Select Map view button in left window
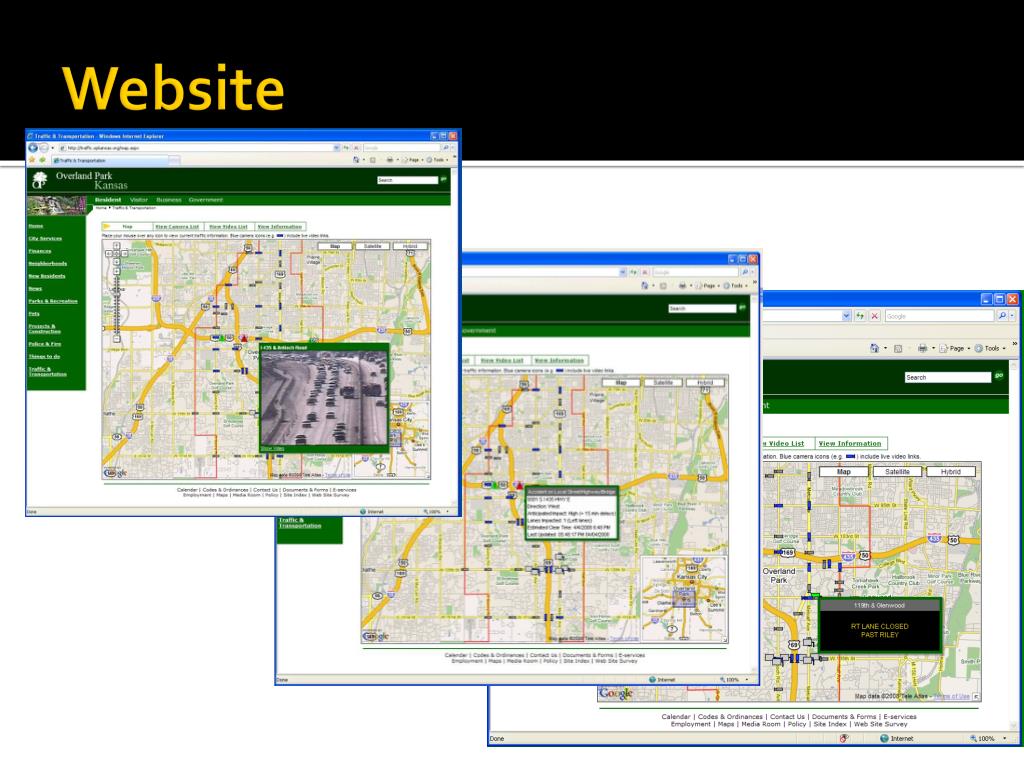 coord(335,246)
